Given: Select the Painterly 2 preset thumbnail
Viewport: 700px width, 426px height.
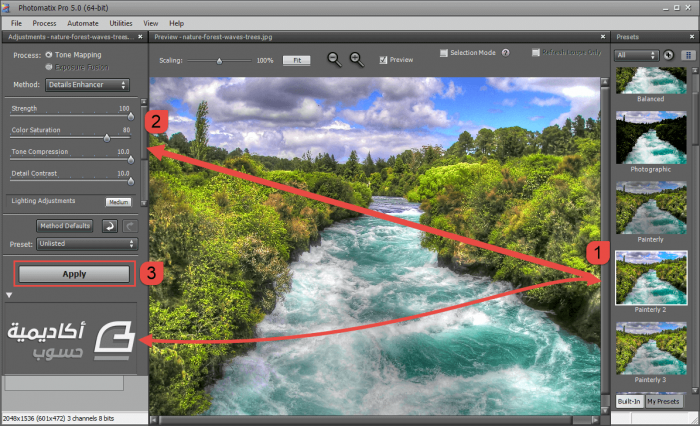Looking at the screenshot, I should pos(651,278).
